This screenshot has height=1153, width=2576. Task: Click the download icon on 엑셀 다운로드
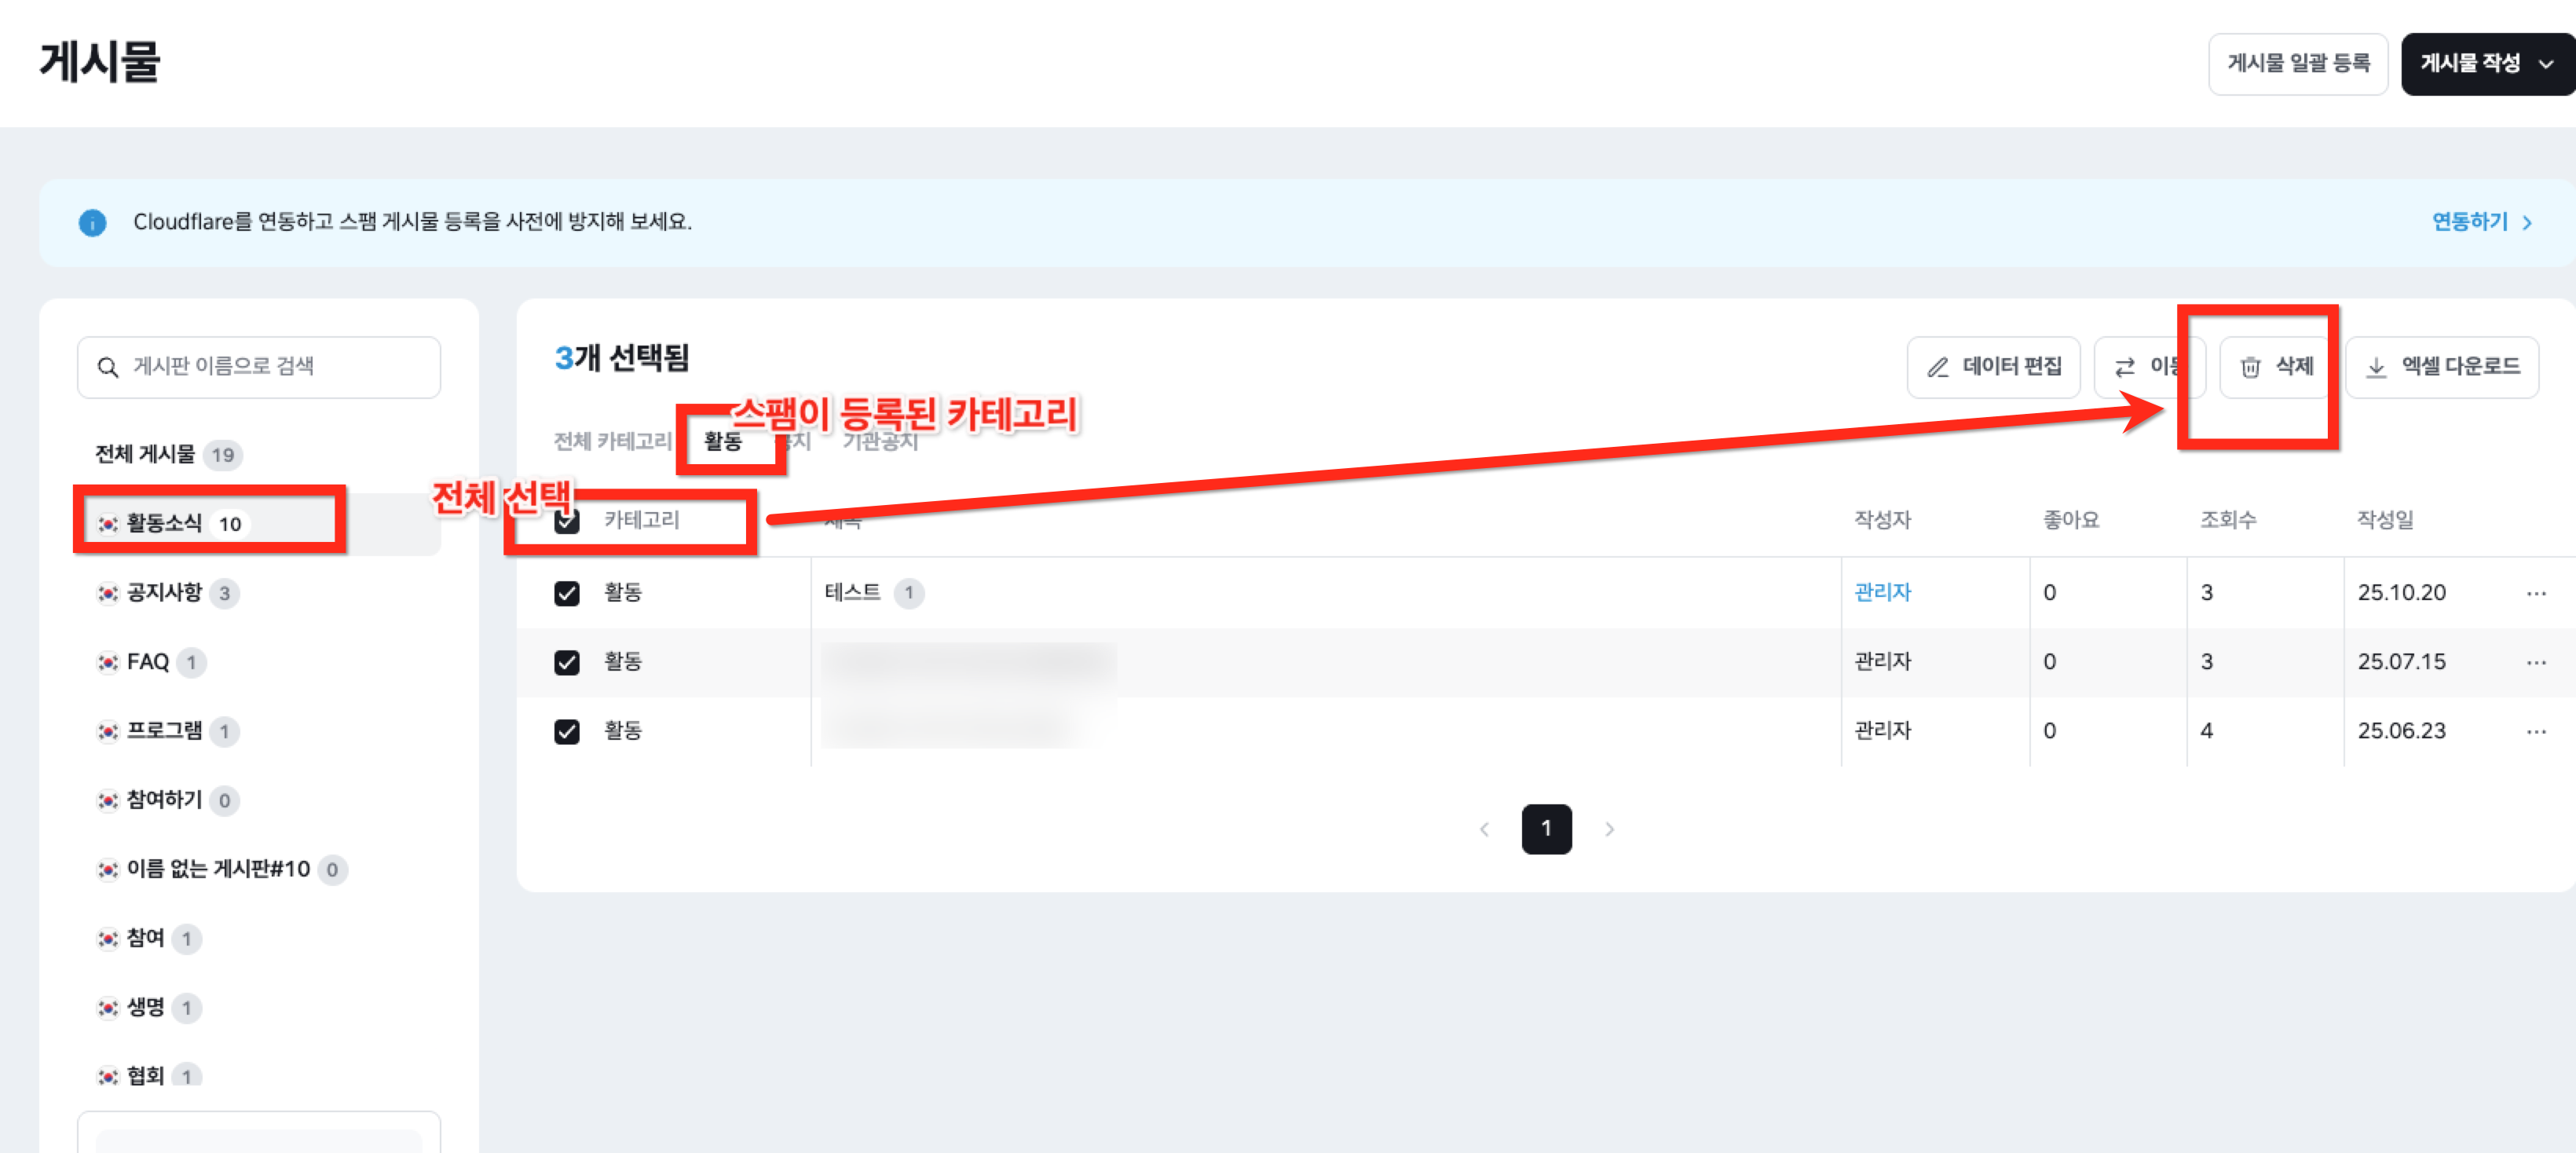[x=2376, y=367]
